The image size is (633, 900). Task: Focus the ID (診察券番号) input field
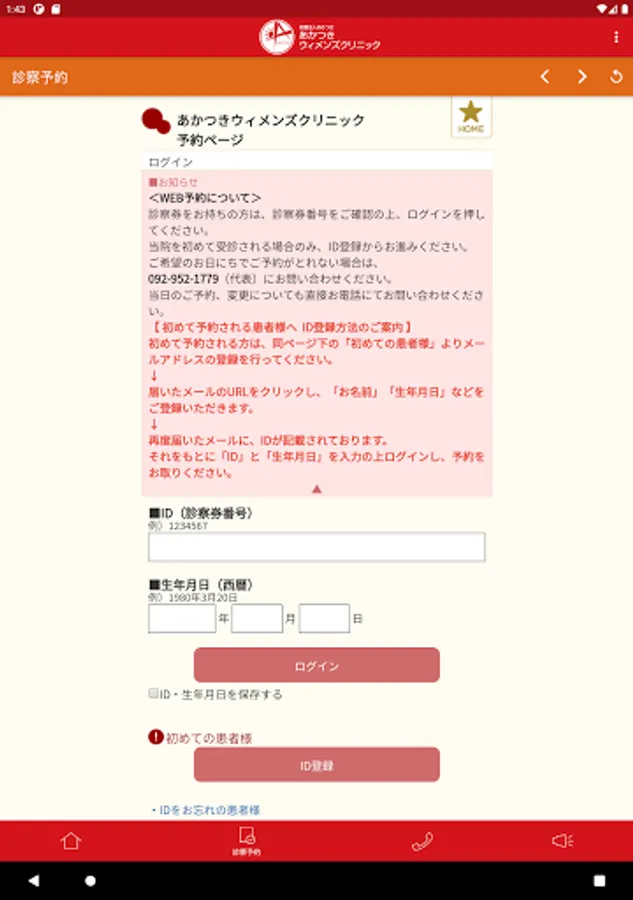point(317,546)
